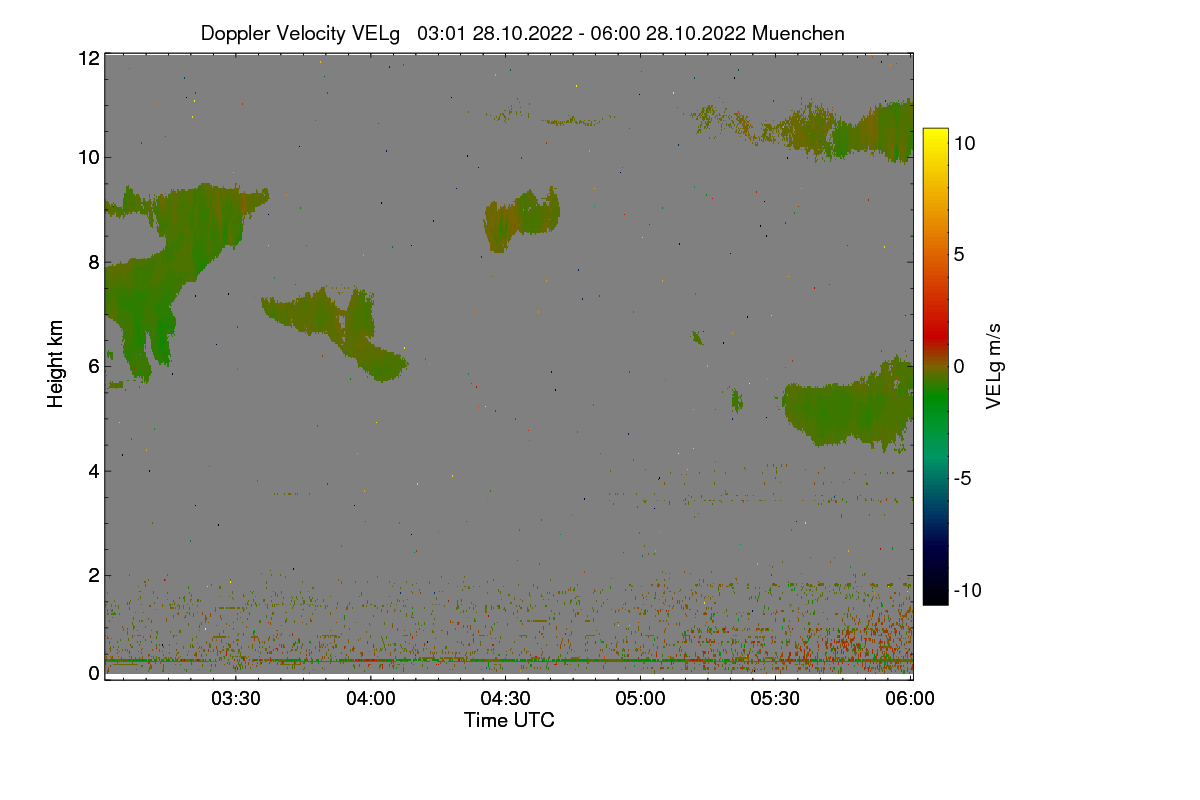The height and width of the screenshot is (800, 1200).
Task: Click the 'Muenchen' station name in title
Action: tap(798, 33)
